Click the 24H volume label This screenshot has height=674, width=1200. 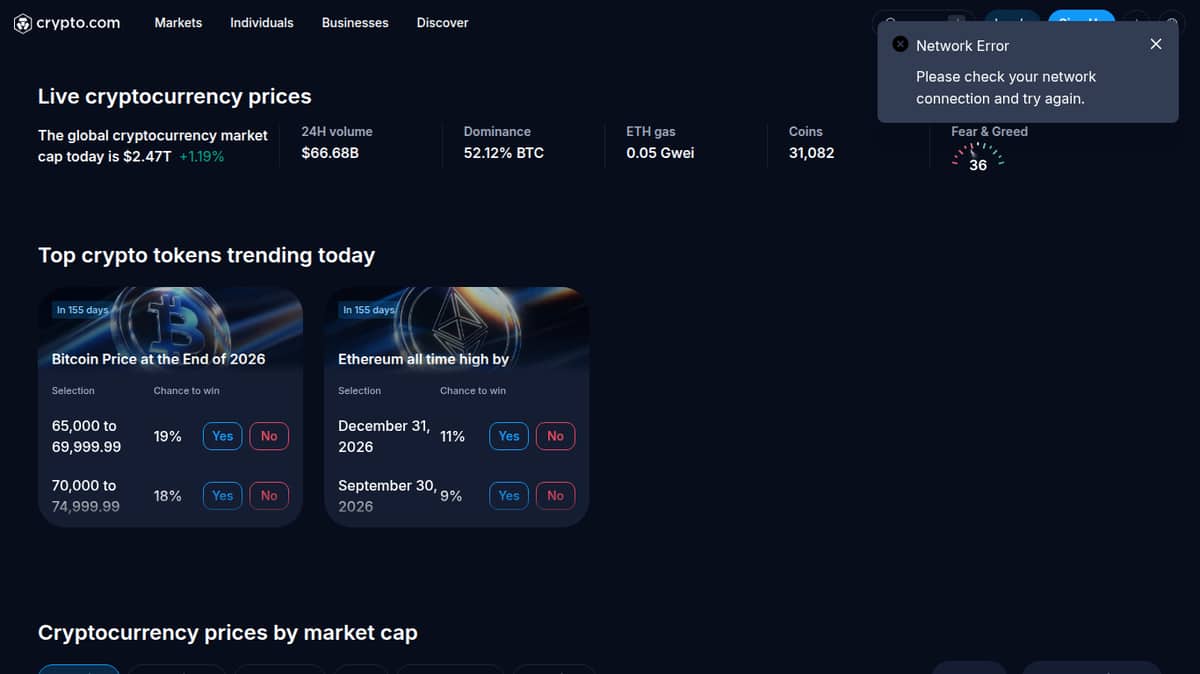click(x=337, y=131)
